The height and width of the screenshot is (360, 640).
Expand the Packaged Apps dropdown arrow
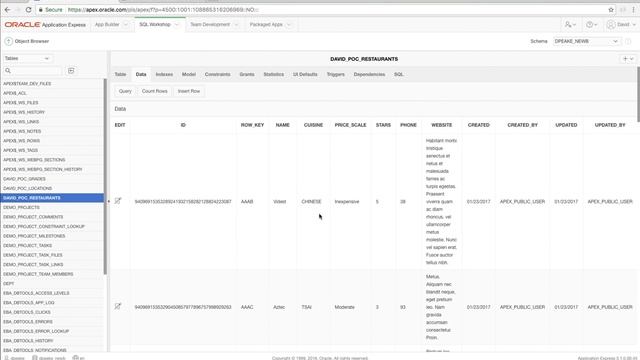pyautogui.click(x=289, y=24)
